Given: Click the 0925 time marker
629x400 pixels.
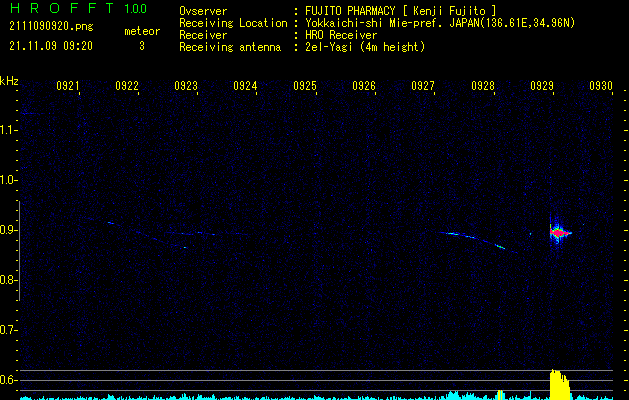Looking at the screenshot, I should pyautogui.click(x=304, y=86).
